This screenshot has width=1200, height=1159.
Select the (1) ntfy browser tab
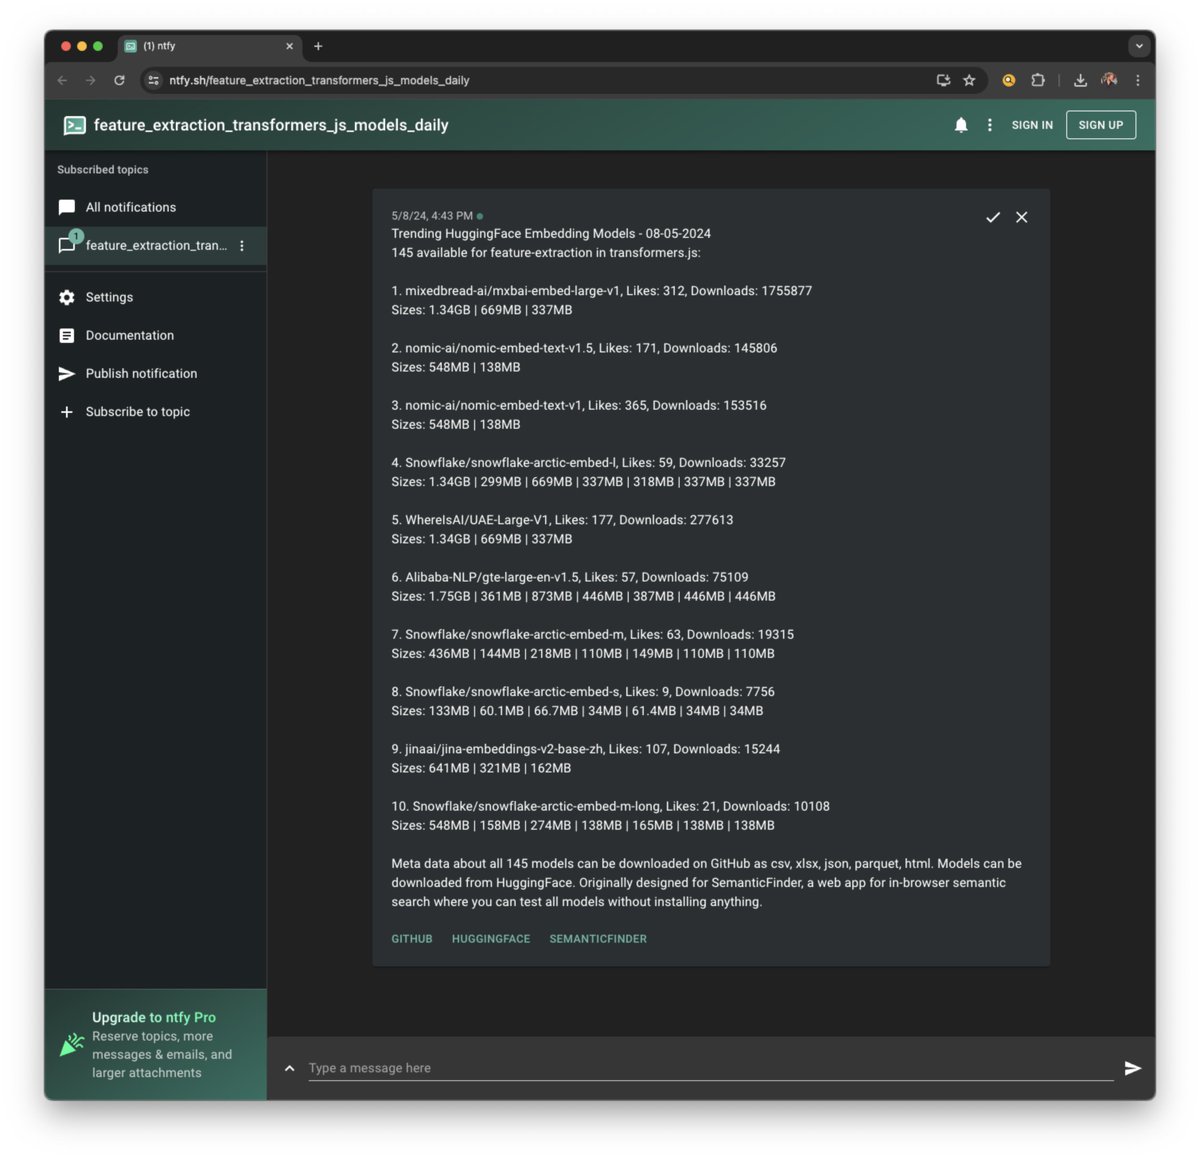click(210, 46)
